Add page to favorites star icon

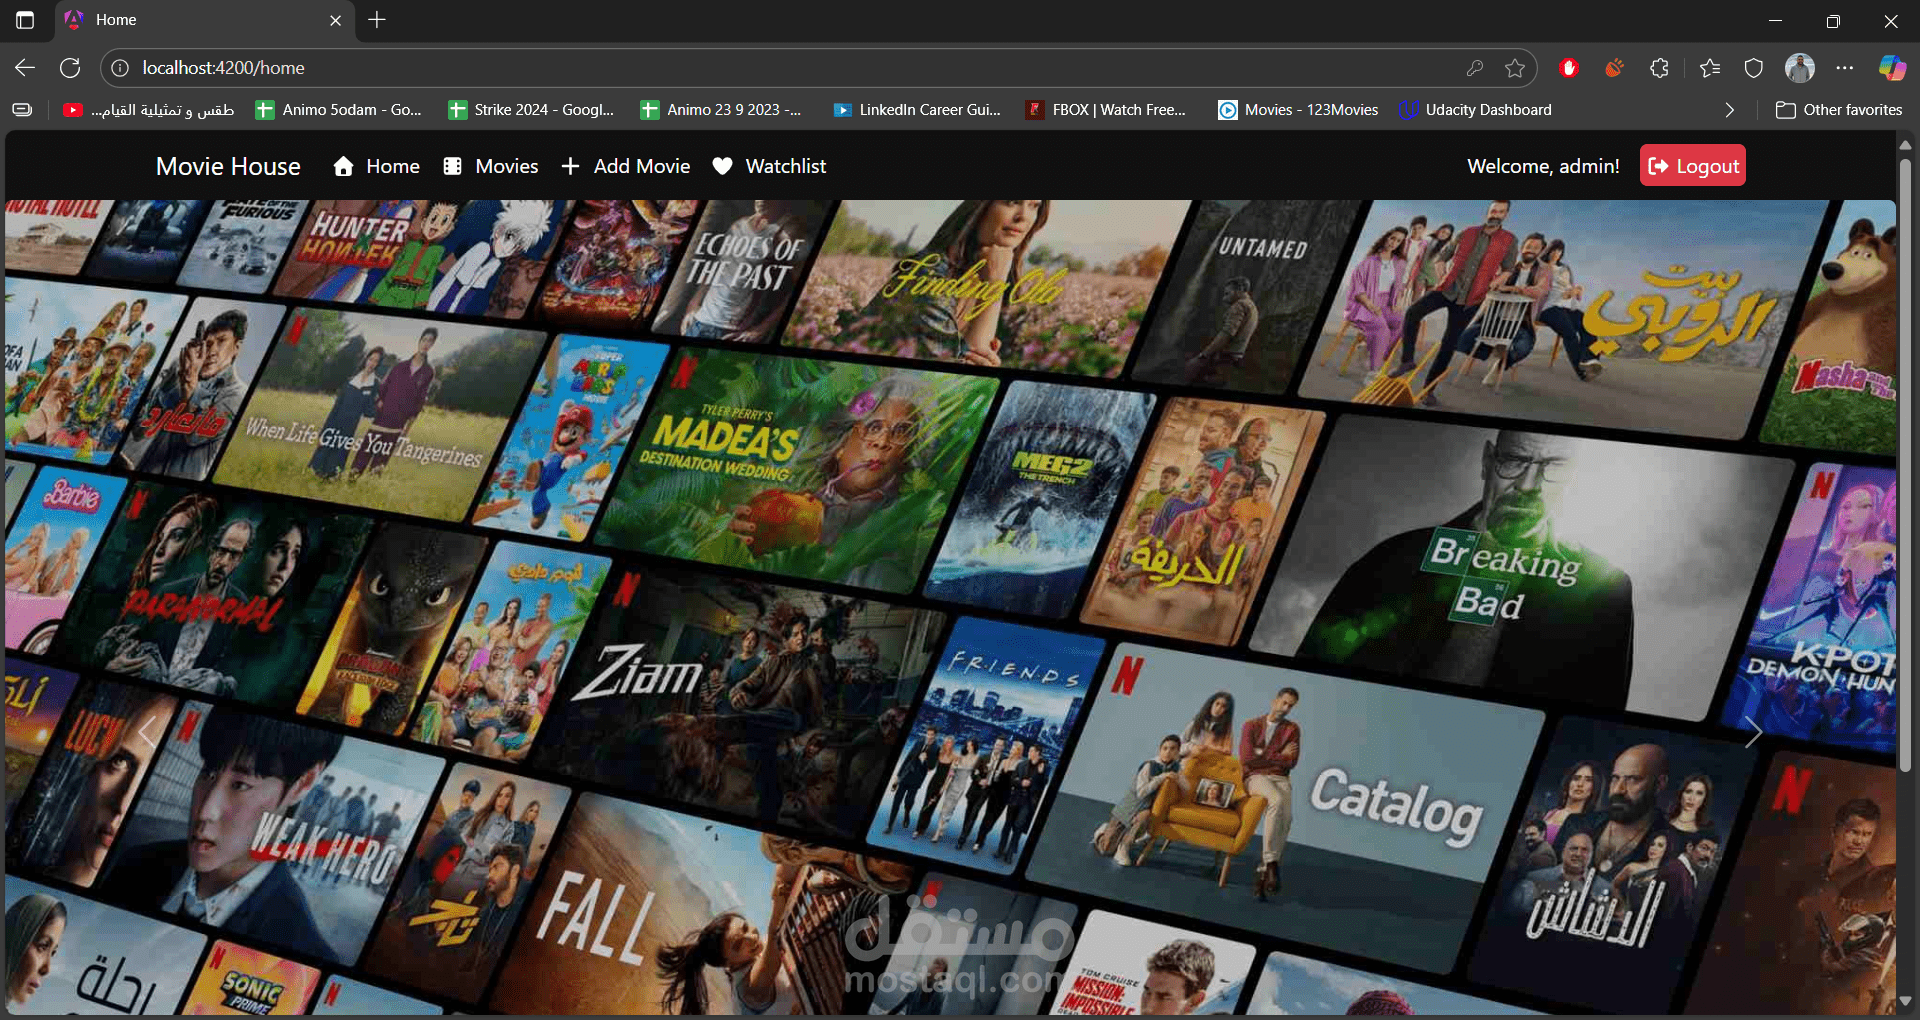click(1515, 68)
